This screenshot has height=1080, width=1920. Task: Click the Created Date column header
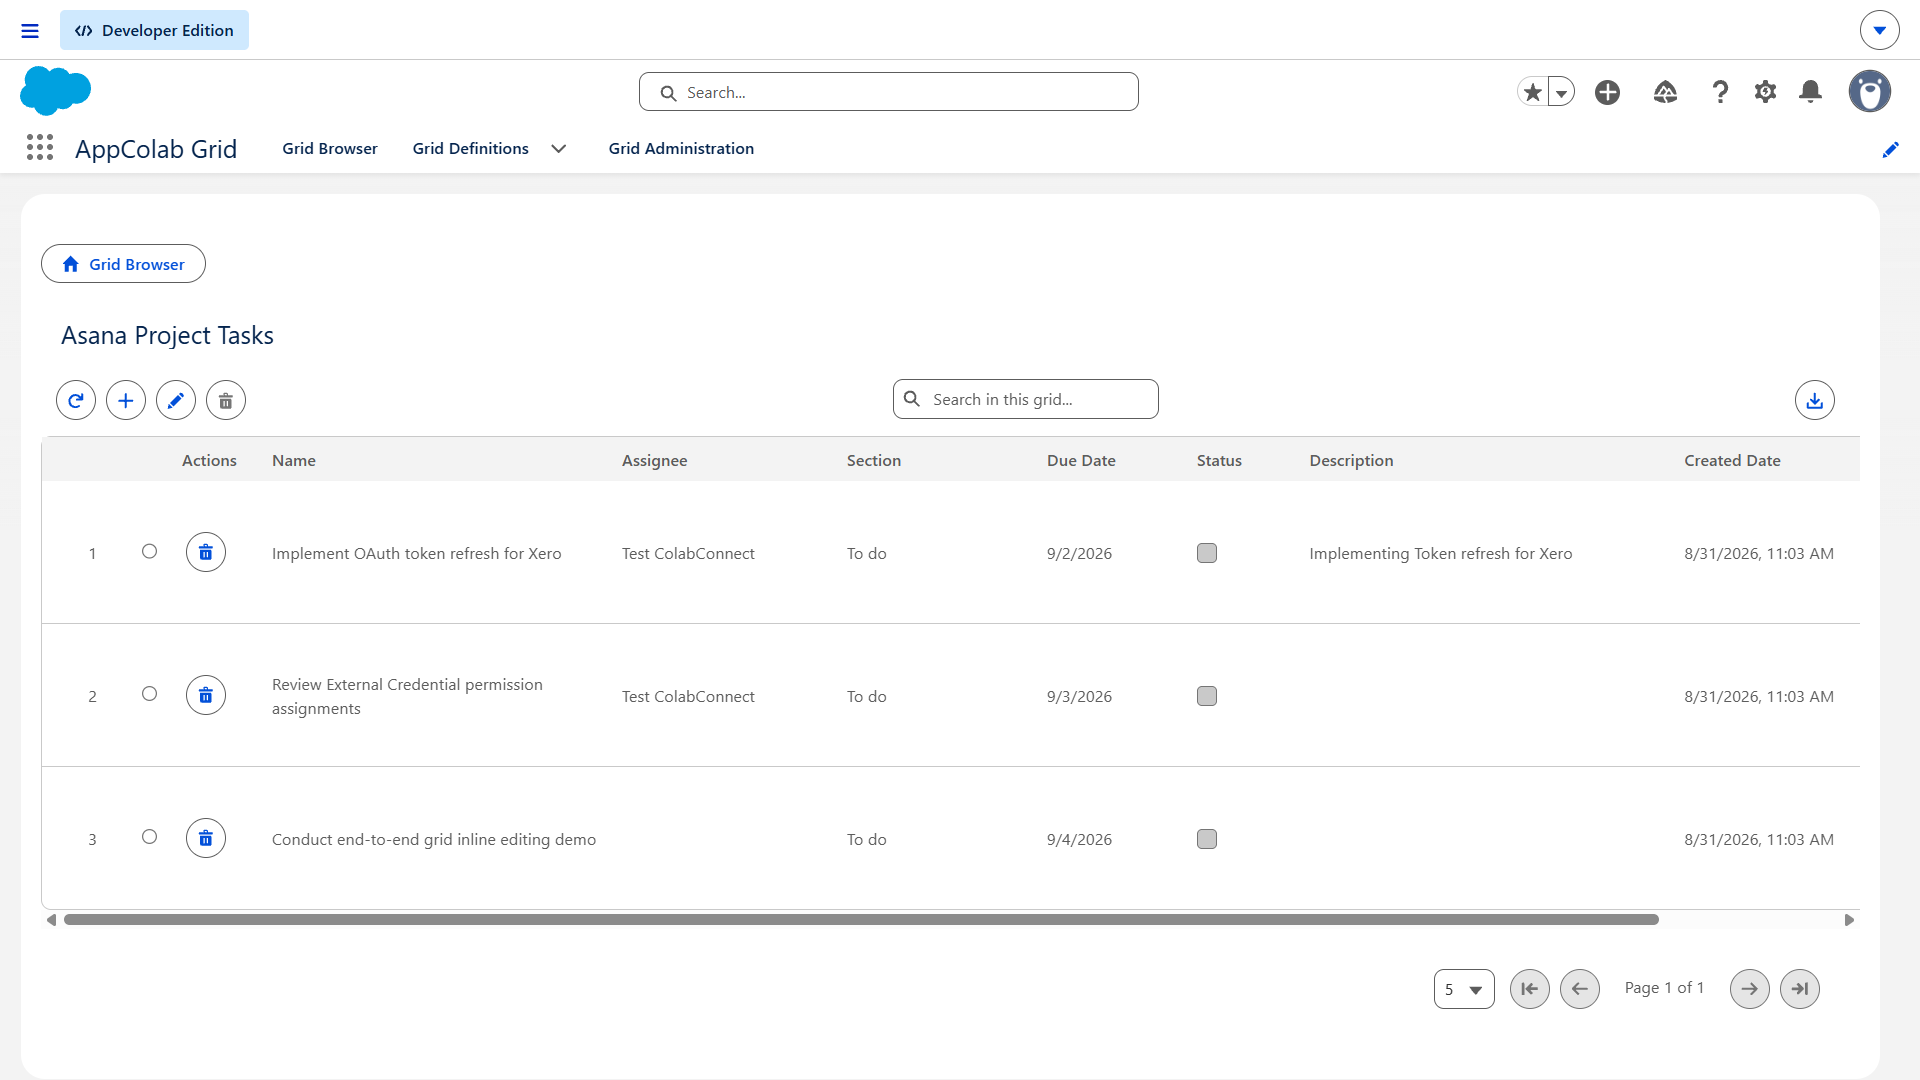tap(1732, 460)
